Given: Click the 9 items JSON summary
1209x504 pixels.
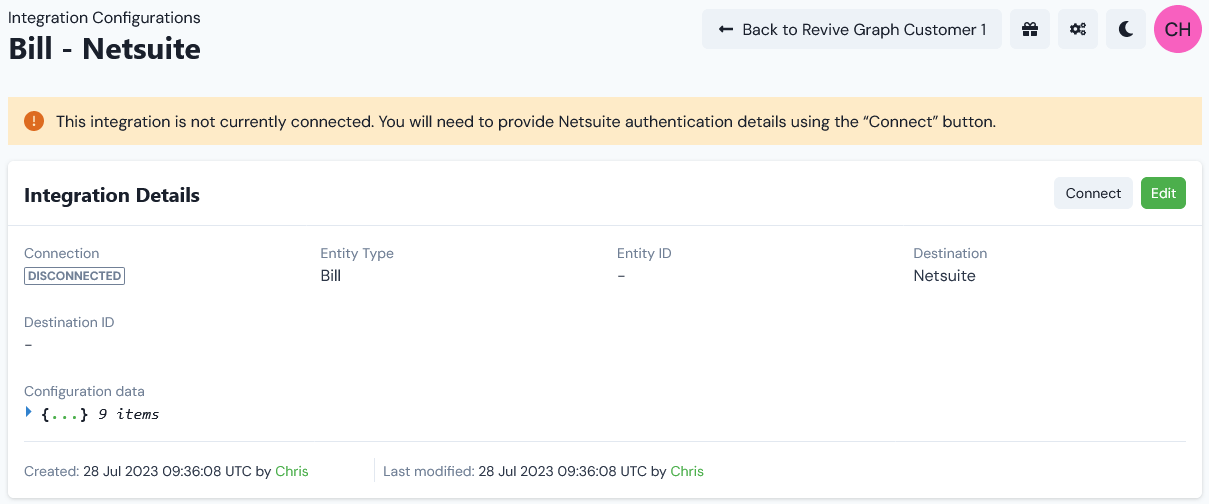Looking at the screenshot, I should click(x=128, y=414).
